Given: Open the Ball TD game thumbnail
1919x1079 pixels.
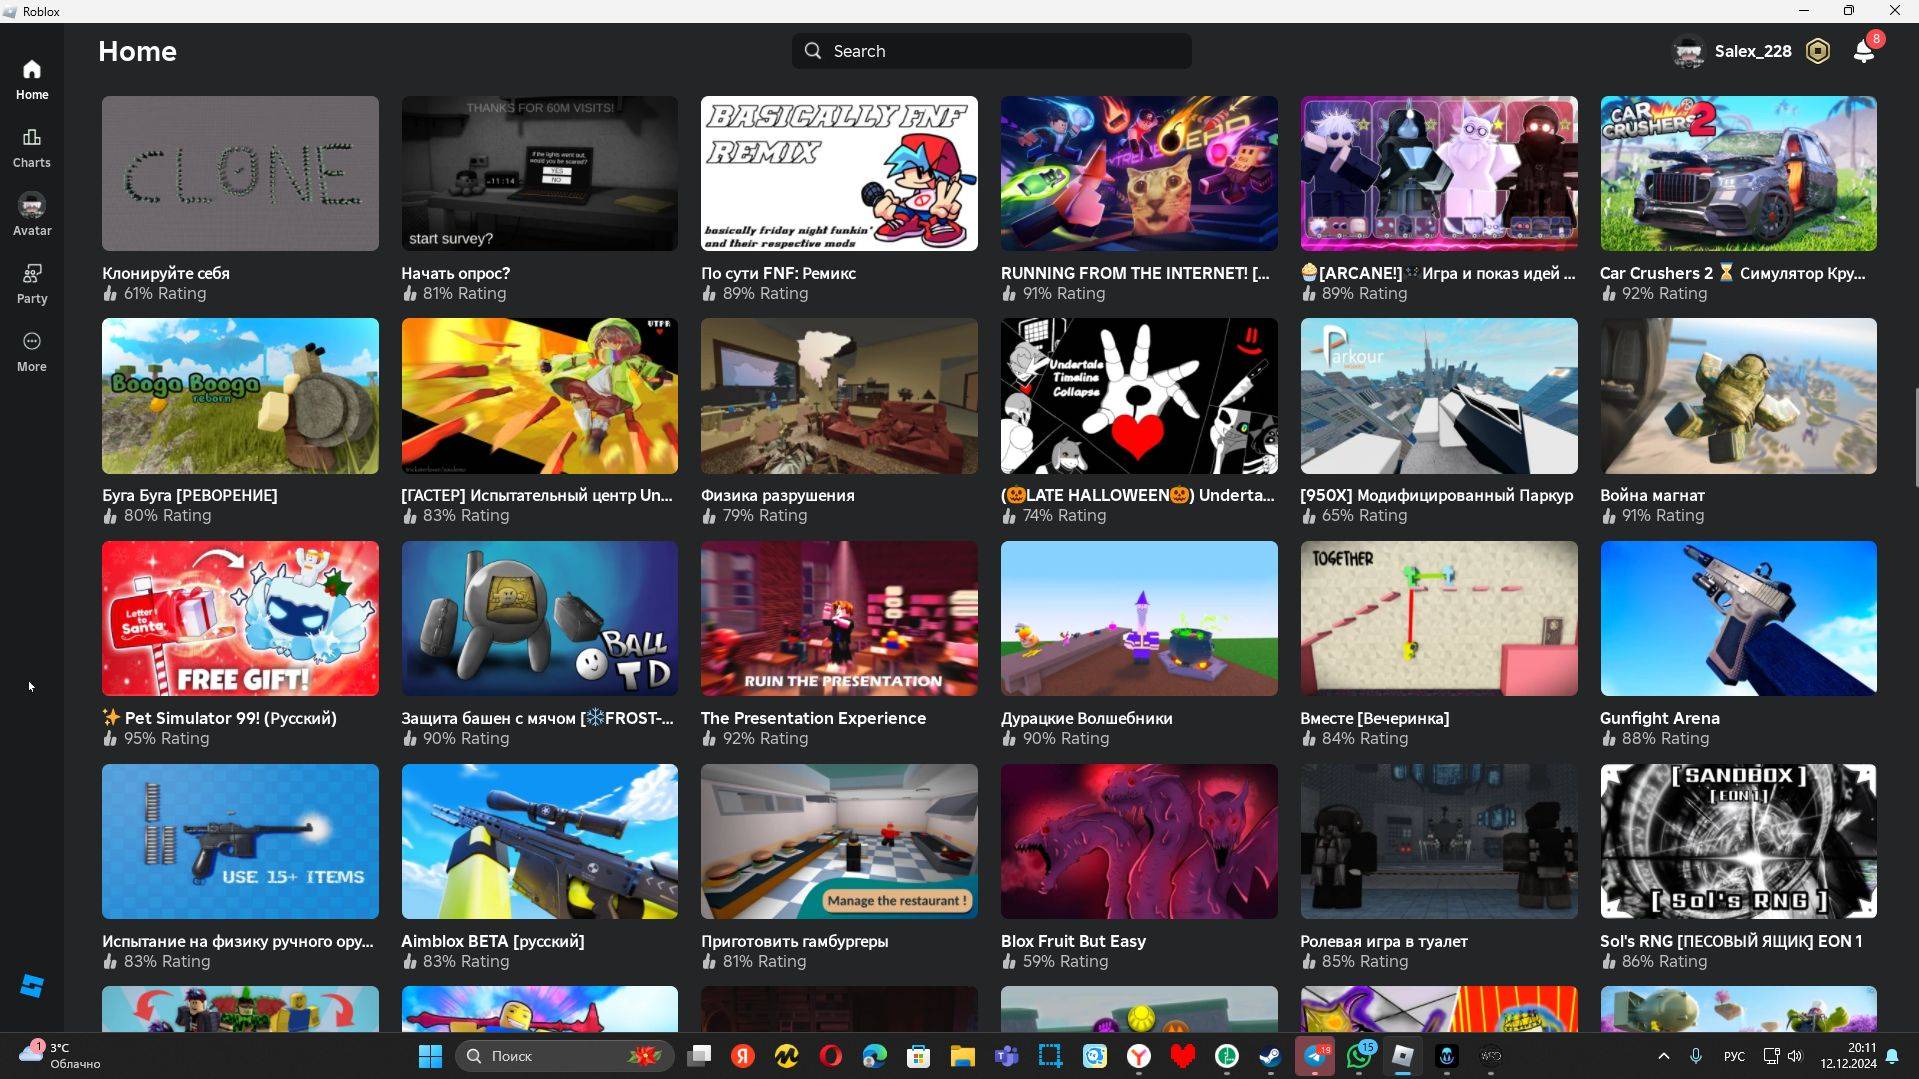Looking at the screenshot, I should pyautogui.click(x=540, y=619).
